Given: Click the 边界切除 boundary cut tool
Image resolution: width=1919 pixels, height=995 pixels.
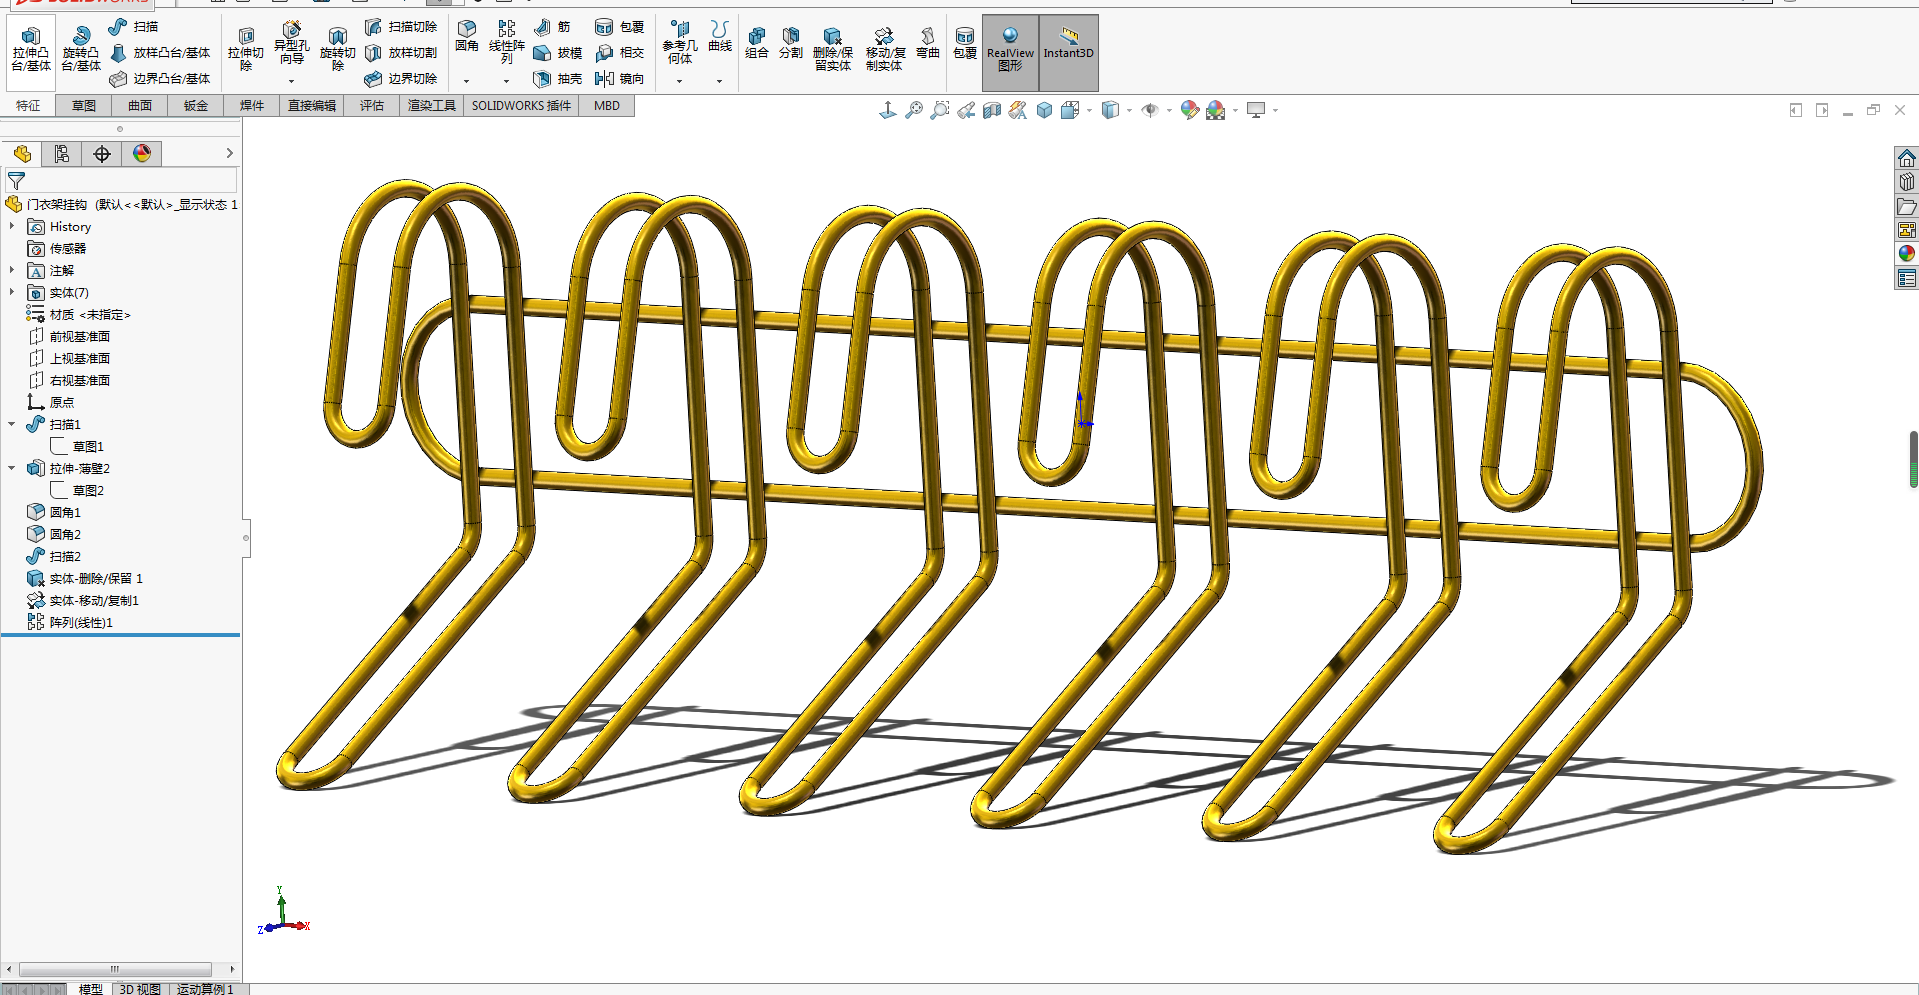Looking at the screenshot, I should coord(400,79).
